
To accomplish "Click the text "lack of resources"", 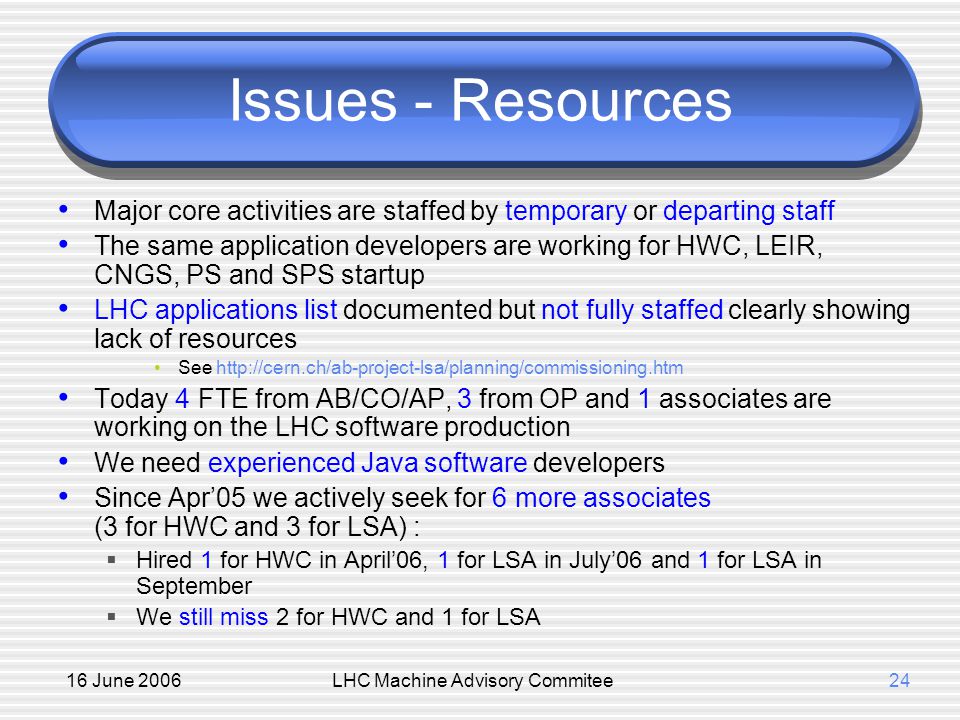I will pos(195,339).
